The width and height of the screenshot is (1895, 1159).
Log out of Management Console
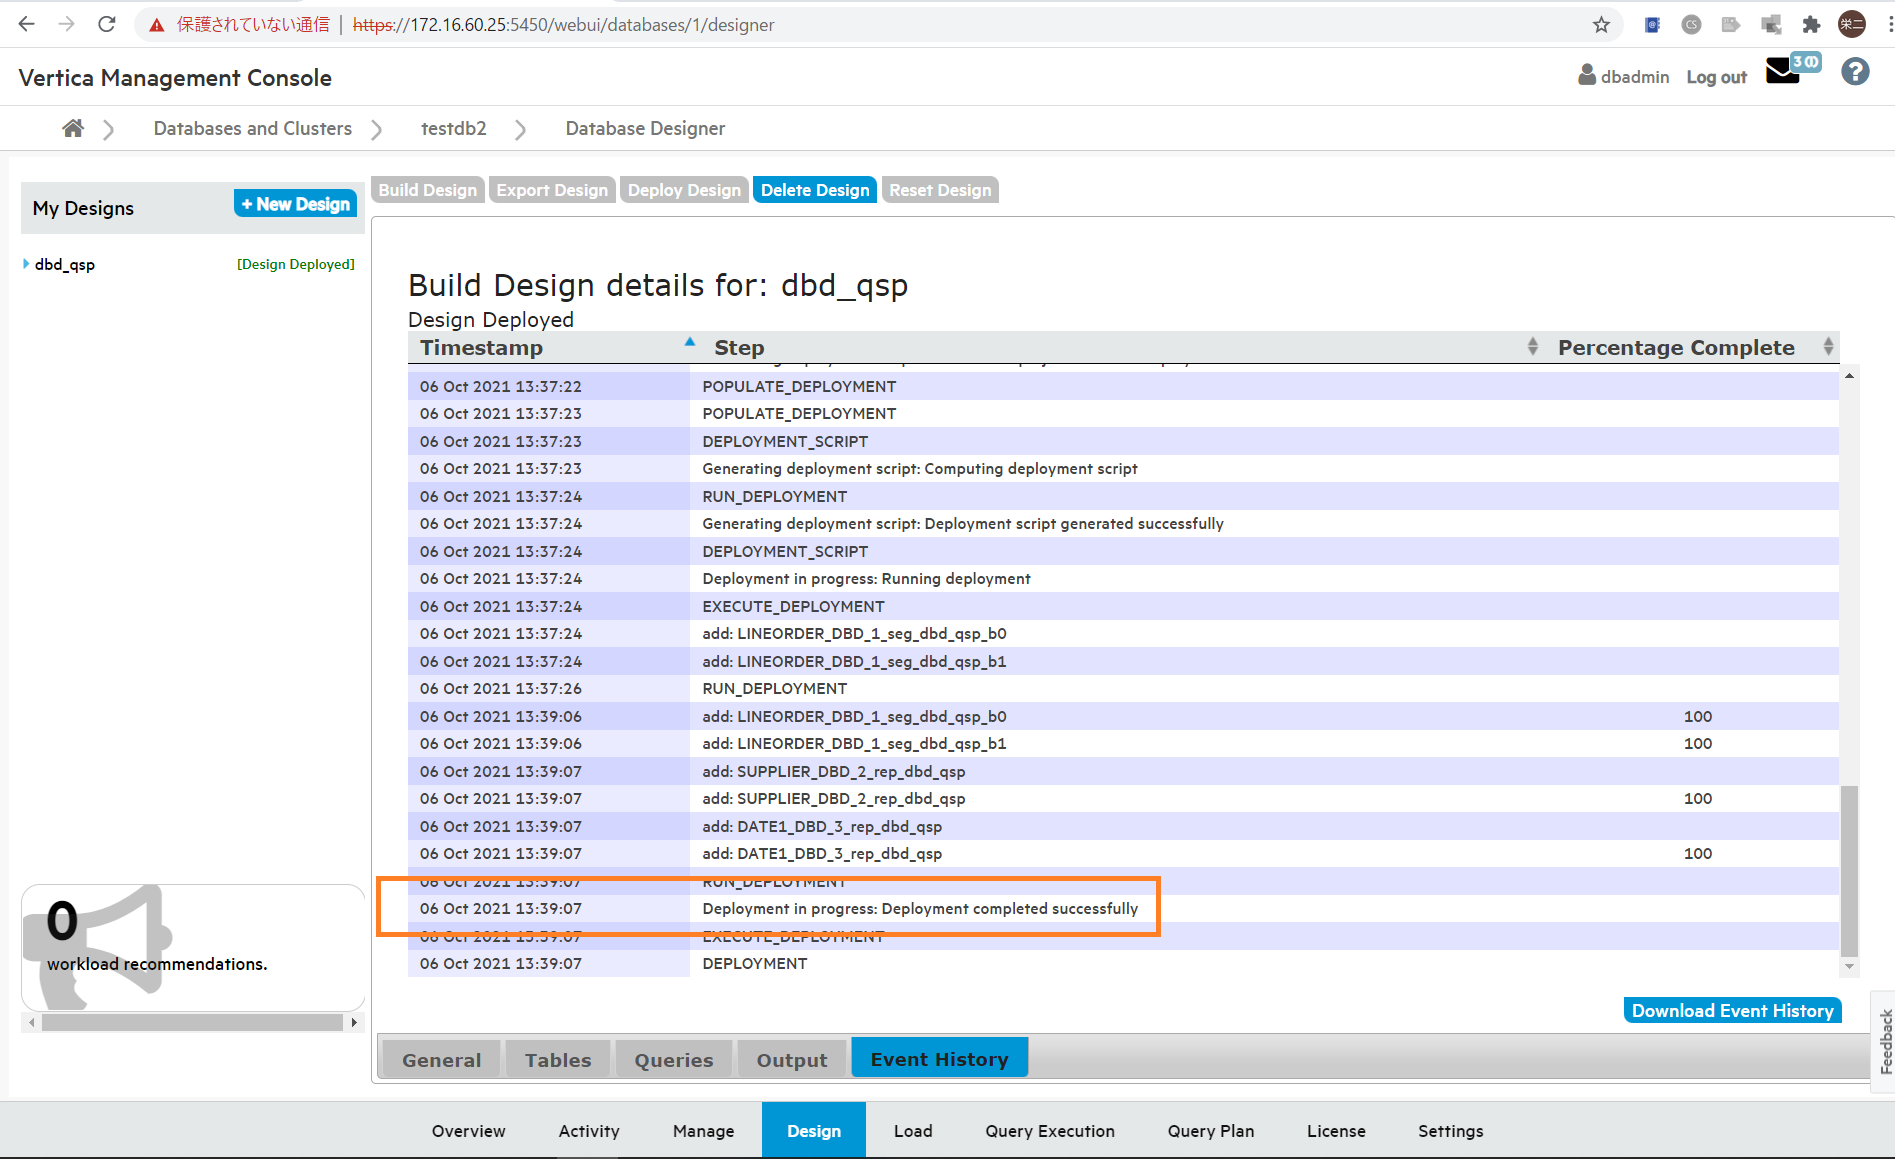1716,77
